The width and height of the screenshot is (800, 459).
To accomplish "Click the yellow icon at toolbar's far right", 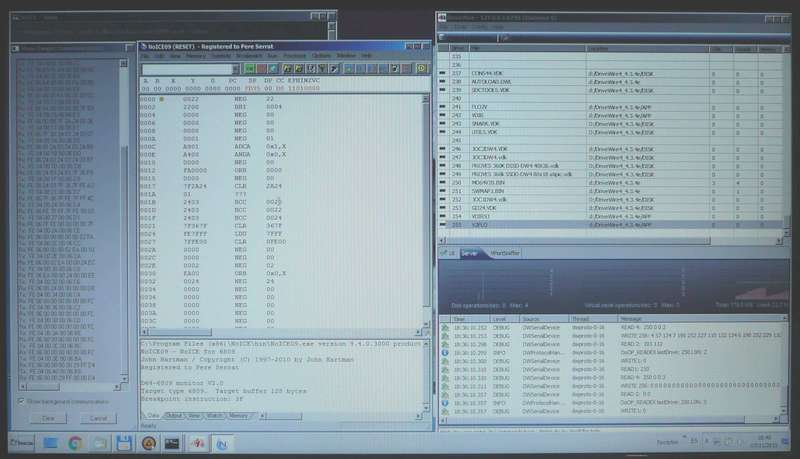I will tap(422, 68).
